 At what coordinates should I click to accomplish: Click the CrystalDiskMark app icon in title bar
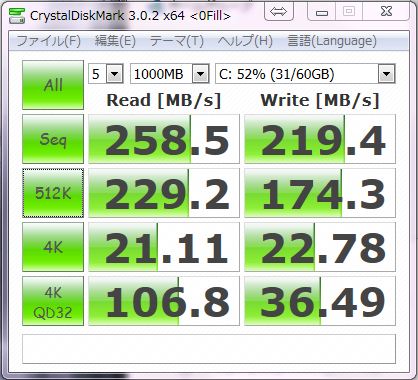[x=17, y=16]
